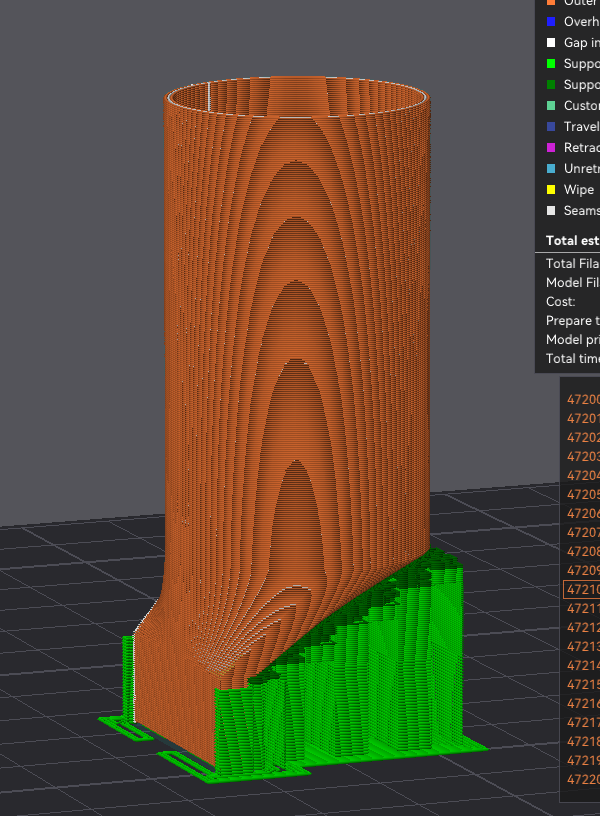Select G-code line 47212

(x=583, y=628)
